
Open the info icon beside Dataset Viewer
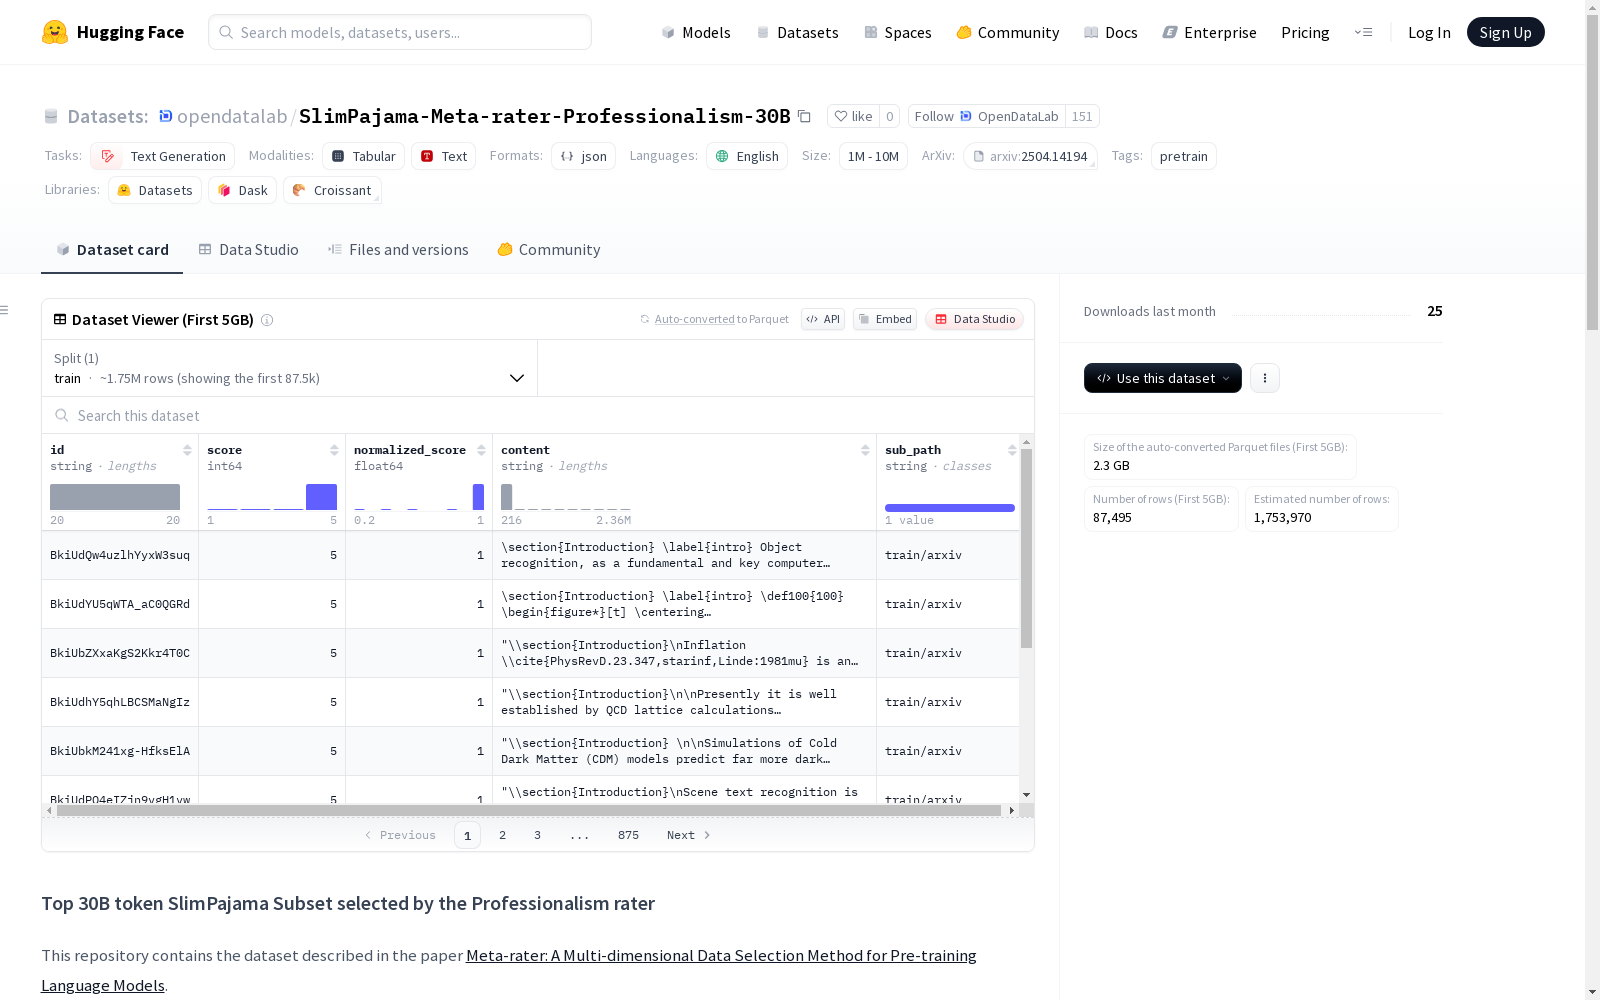(267, 320)
